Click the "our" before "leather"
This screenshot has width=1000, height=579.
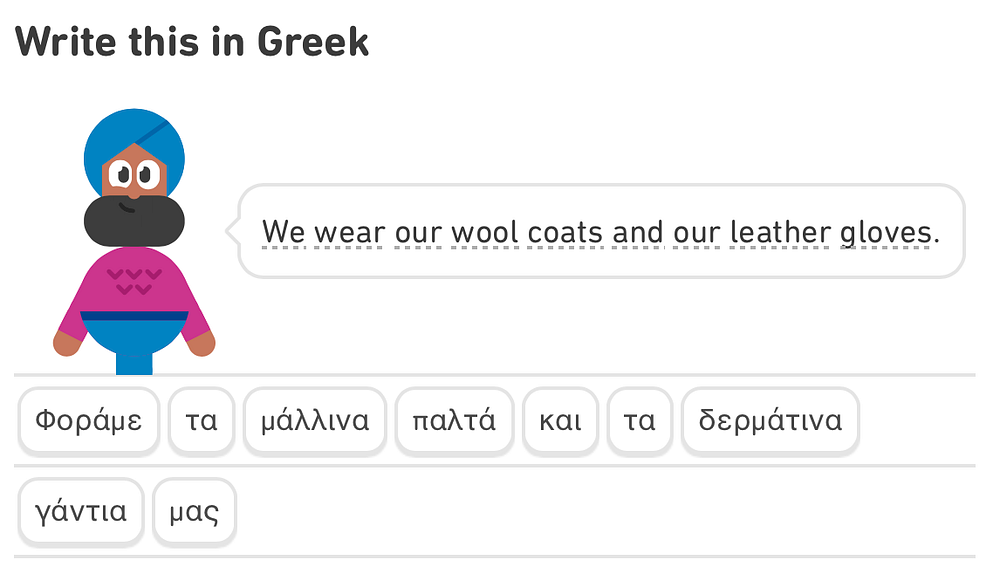point(696,233)
